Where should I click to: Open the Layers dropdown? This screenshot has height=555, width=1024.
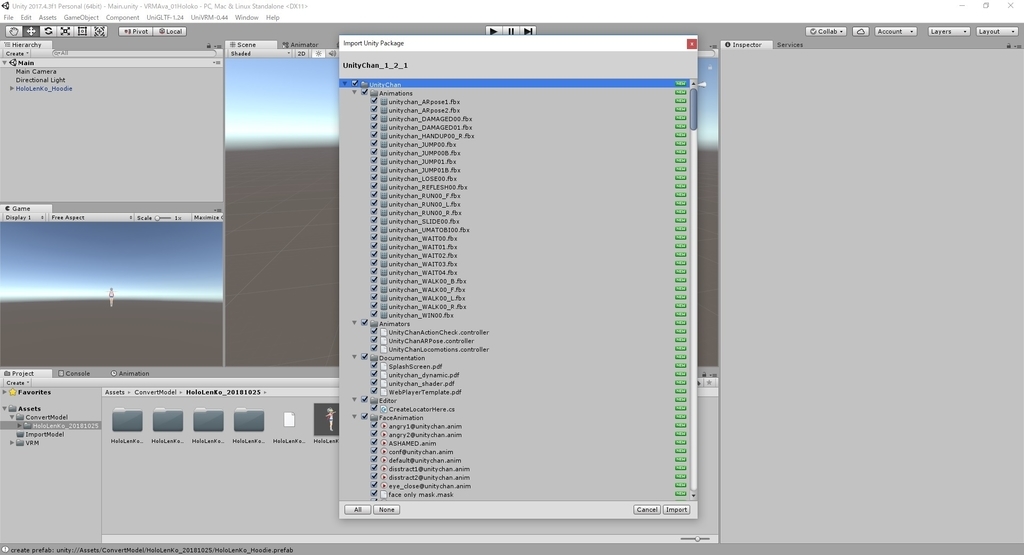947,31
